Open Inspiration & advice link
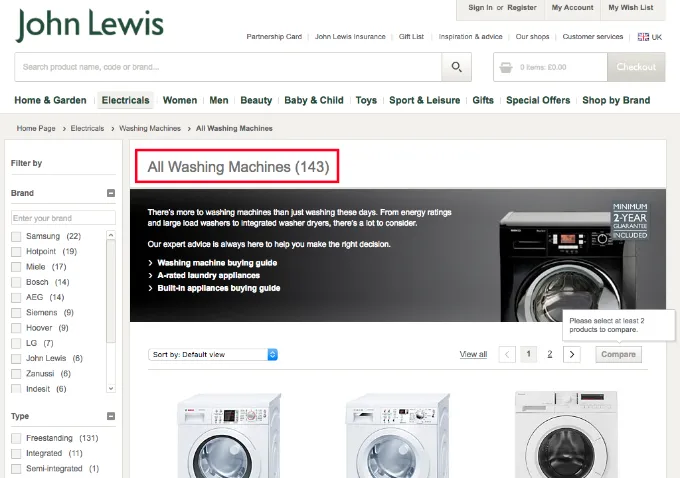Image resolution: width=680 pixels, height=478 pixels. (470, 37)
